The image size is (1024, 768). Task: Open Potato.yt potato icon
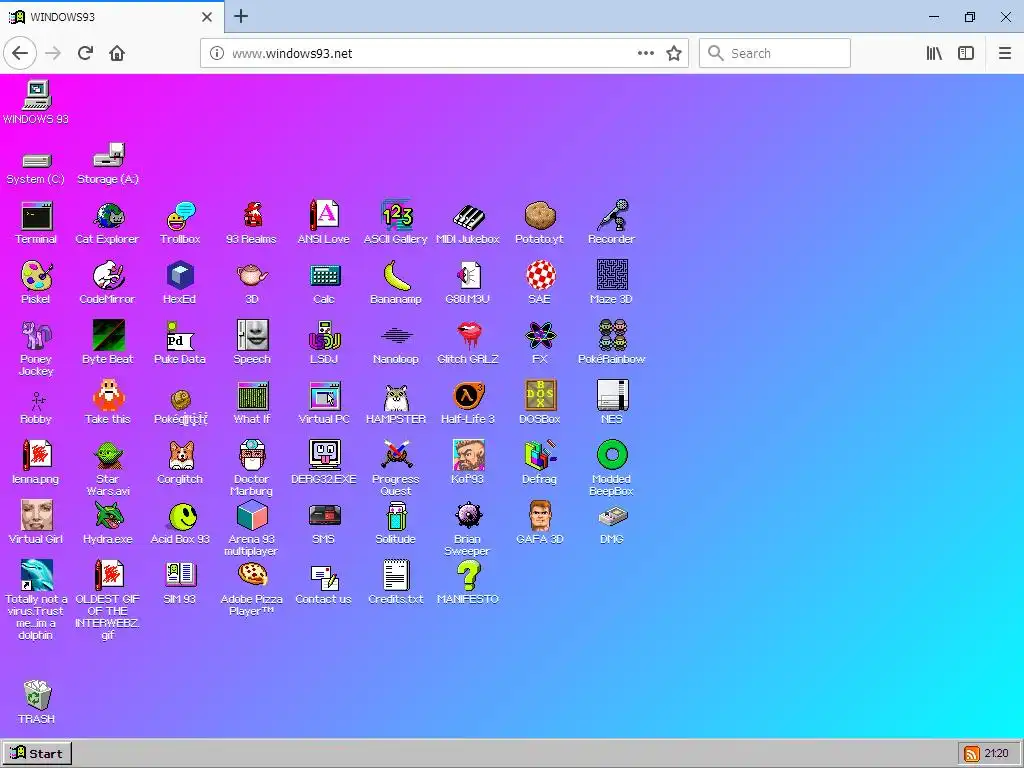click(x=540, y=216)
